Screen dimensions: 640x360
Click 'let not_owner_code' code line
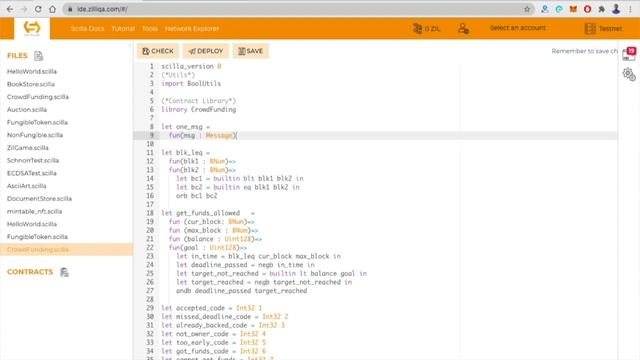click(213, 334)
